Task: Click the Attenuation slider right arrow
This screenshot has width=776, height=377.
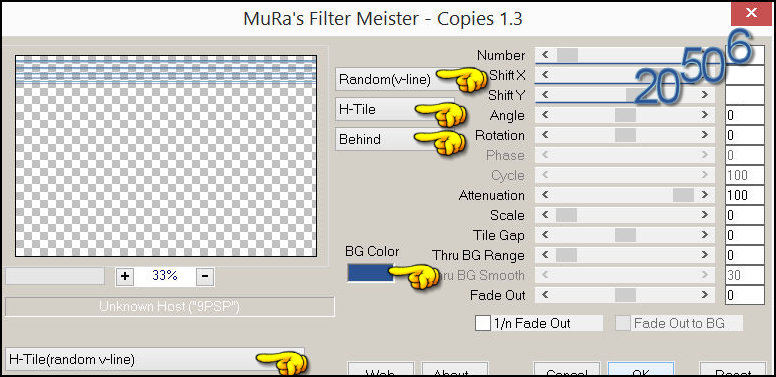Action: click(705, 195)
